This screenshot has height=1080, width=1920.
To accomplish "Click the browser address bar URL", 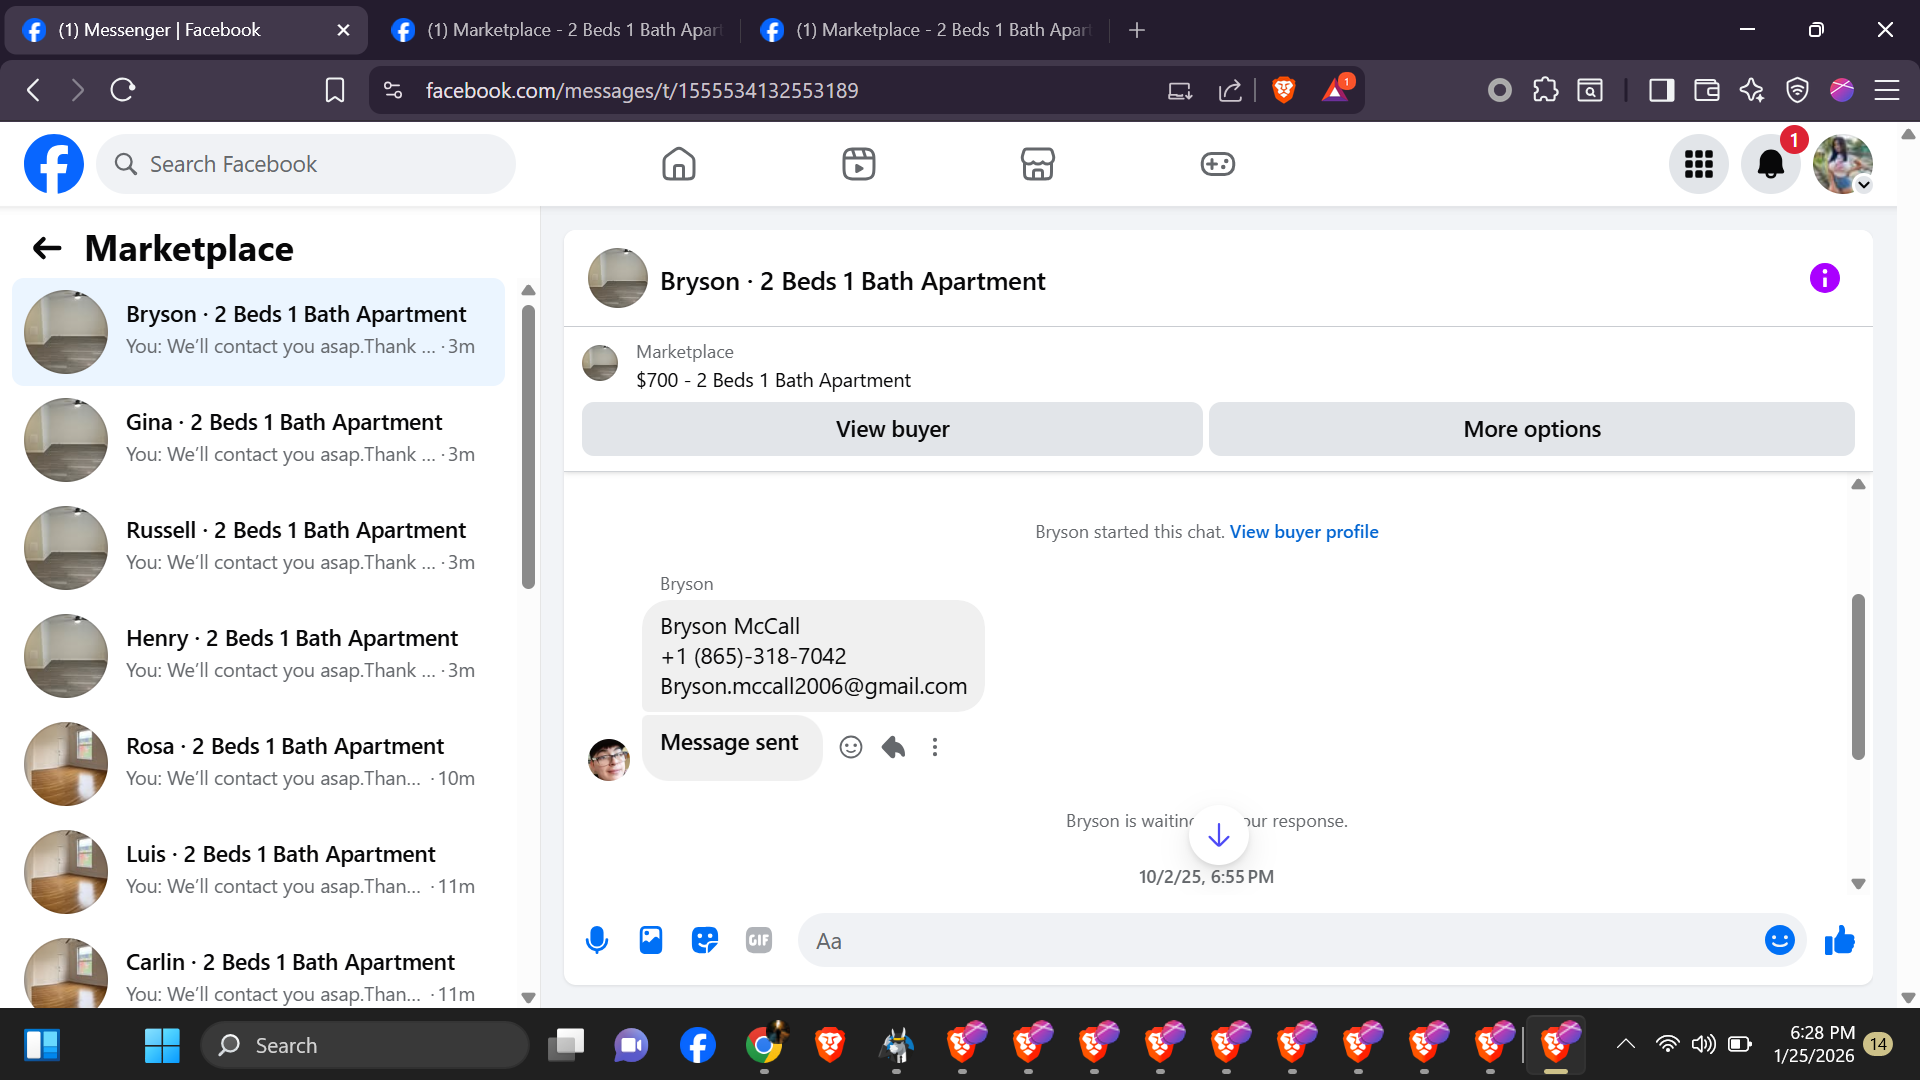I will point(642,90).
